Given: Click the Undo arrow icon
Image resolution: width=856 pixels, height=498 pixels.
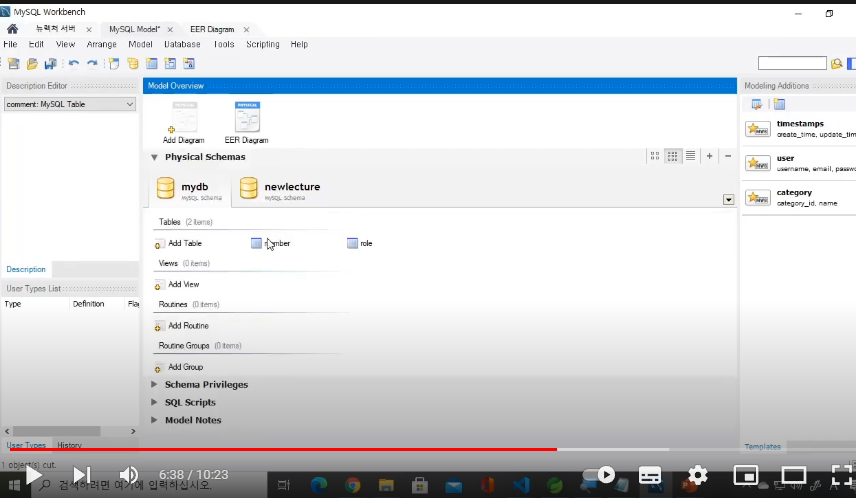Looking at the screenshot, I should pos(74,64).
